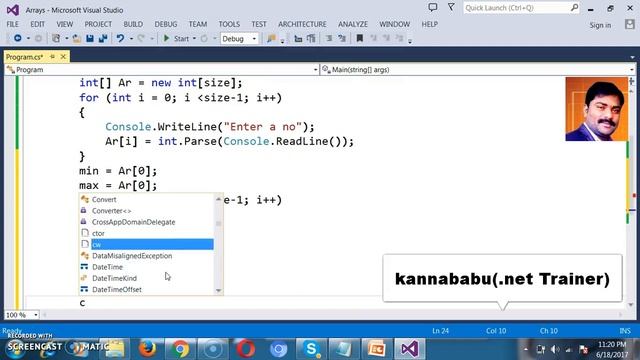Click the Undo arrow icon

pyautogui.click(x=120, y=38)
